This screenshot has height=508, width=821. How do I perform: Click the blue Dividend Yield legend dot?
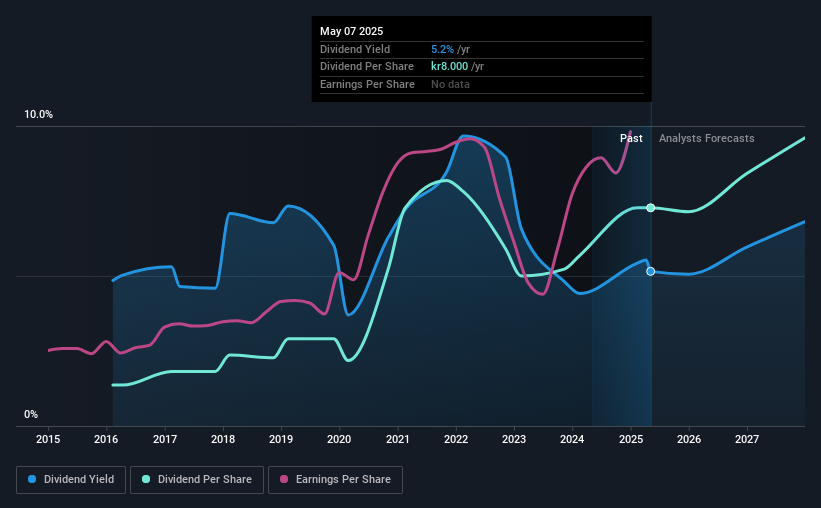point(32,479)
